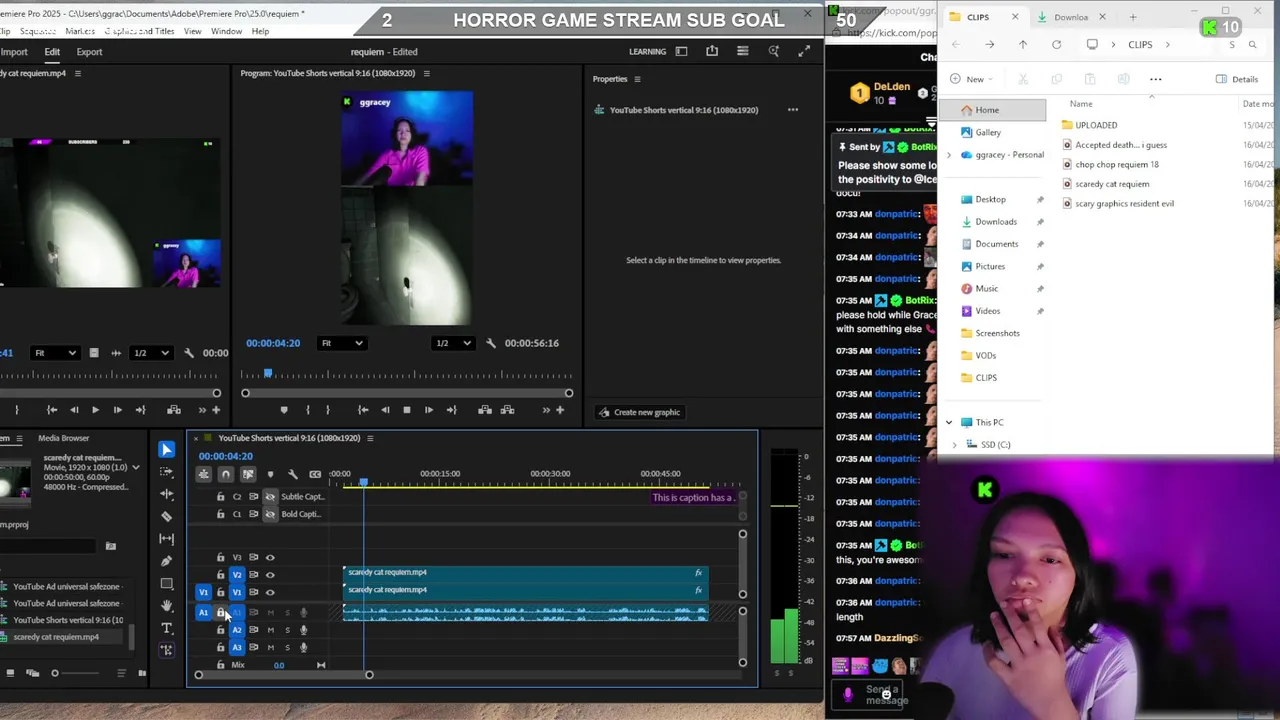Open Media Browser panel tab

[63, 438]
